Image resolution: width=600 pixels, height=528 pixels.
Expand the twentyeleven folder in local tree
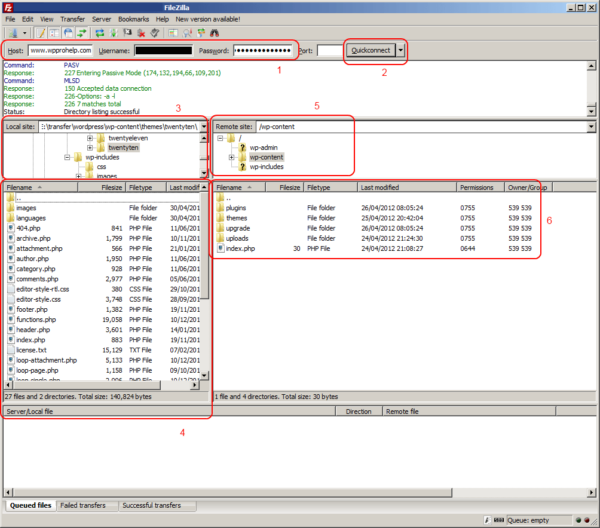point(89,137)
